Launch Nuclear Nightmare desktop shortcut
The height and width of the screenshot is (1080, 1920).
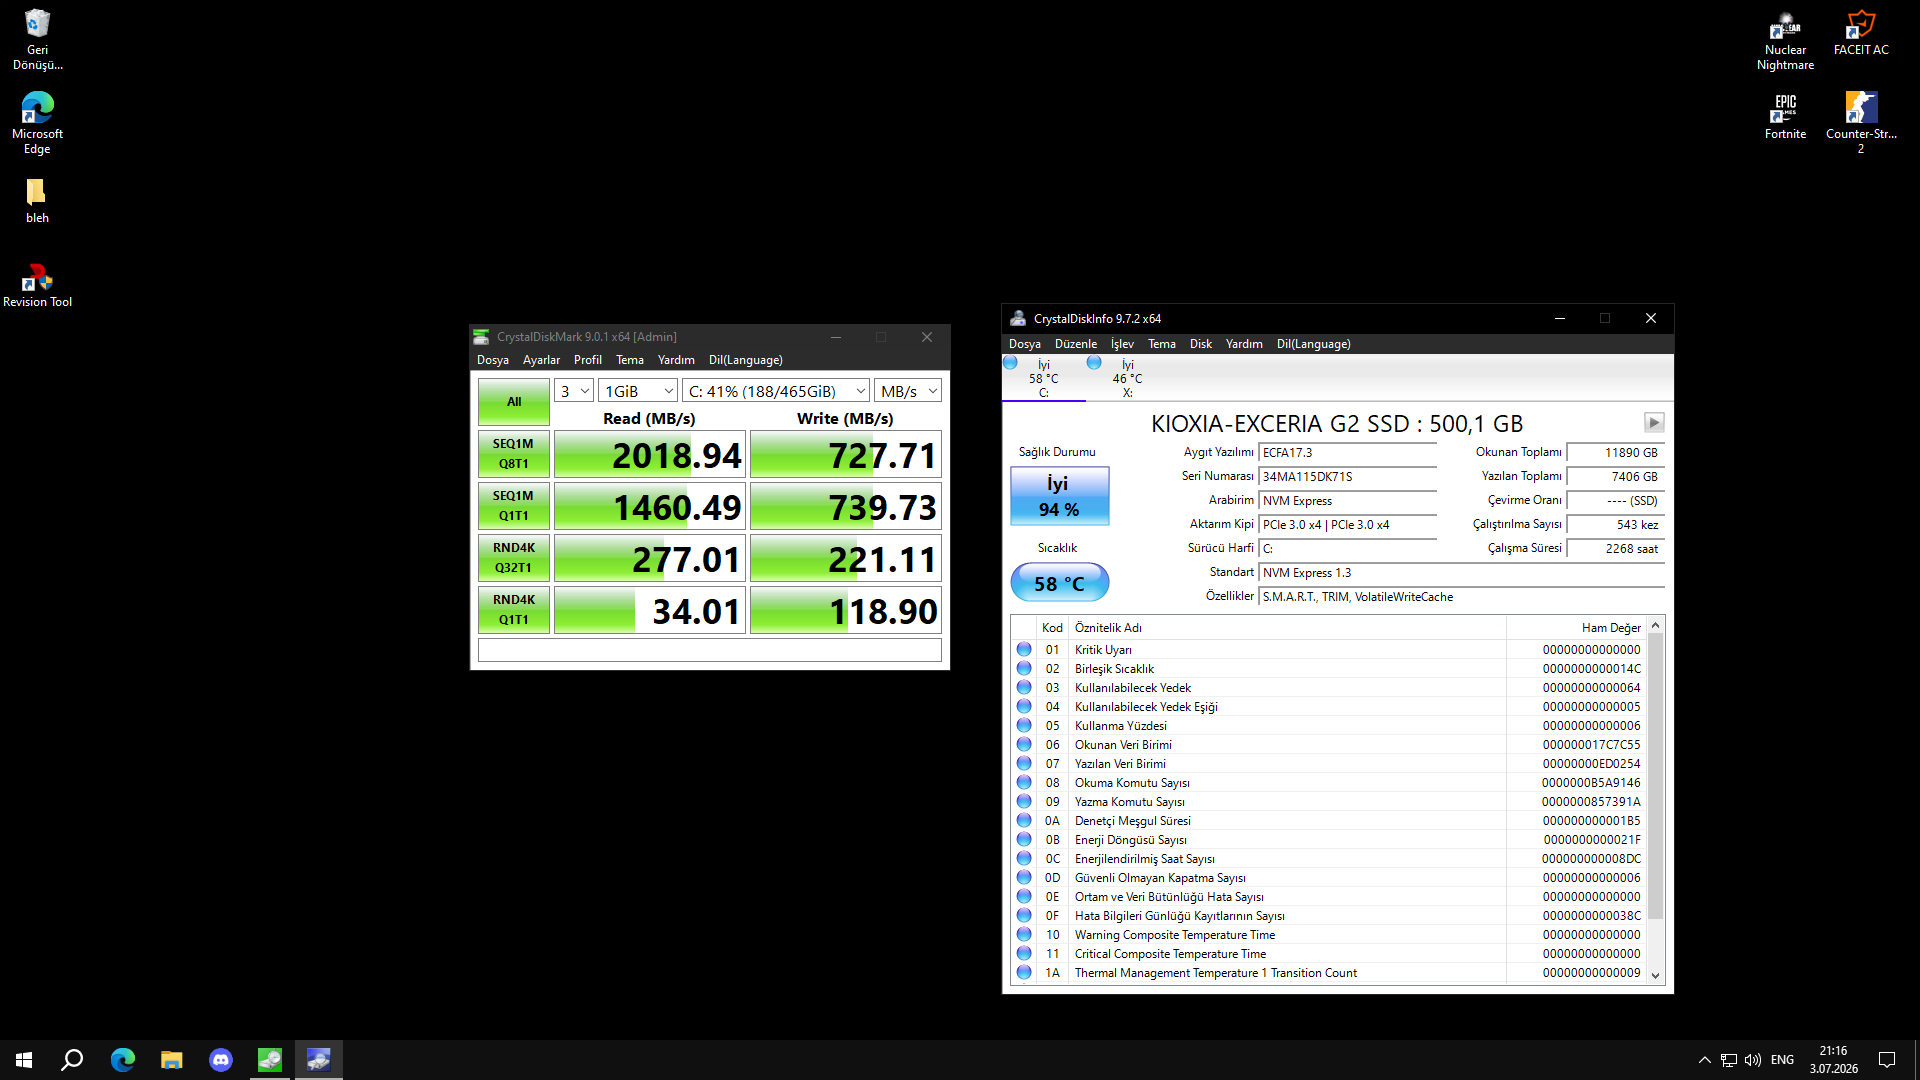click(x=1785, y=40)
